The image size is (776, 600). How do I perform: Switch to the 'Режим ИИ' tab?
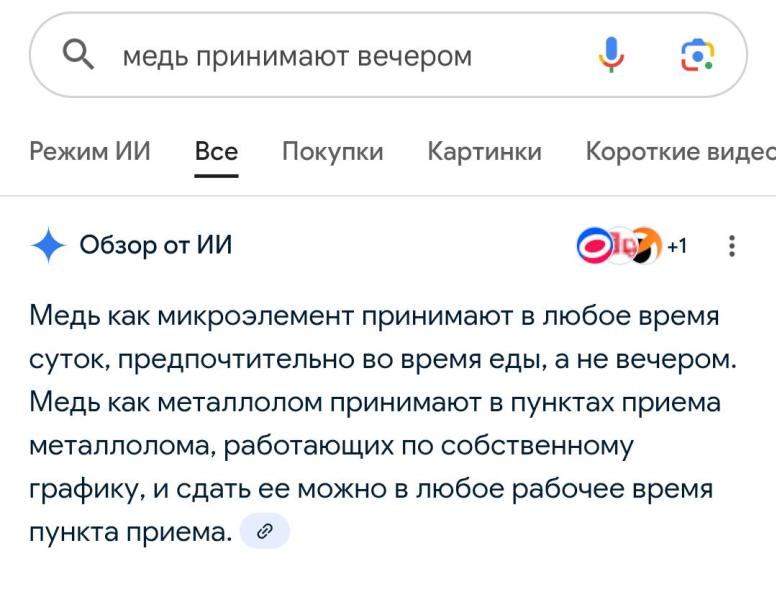pyautogui.click(x=90, y=151)
